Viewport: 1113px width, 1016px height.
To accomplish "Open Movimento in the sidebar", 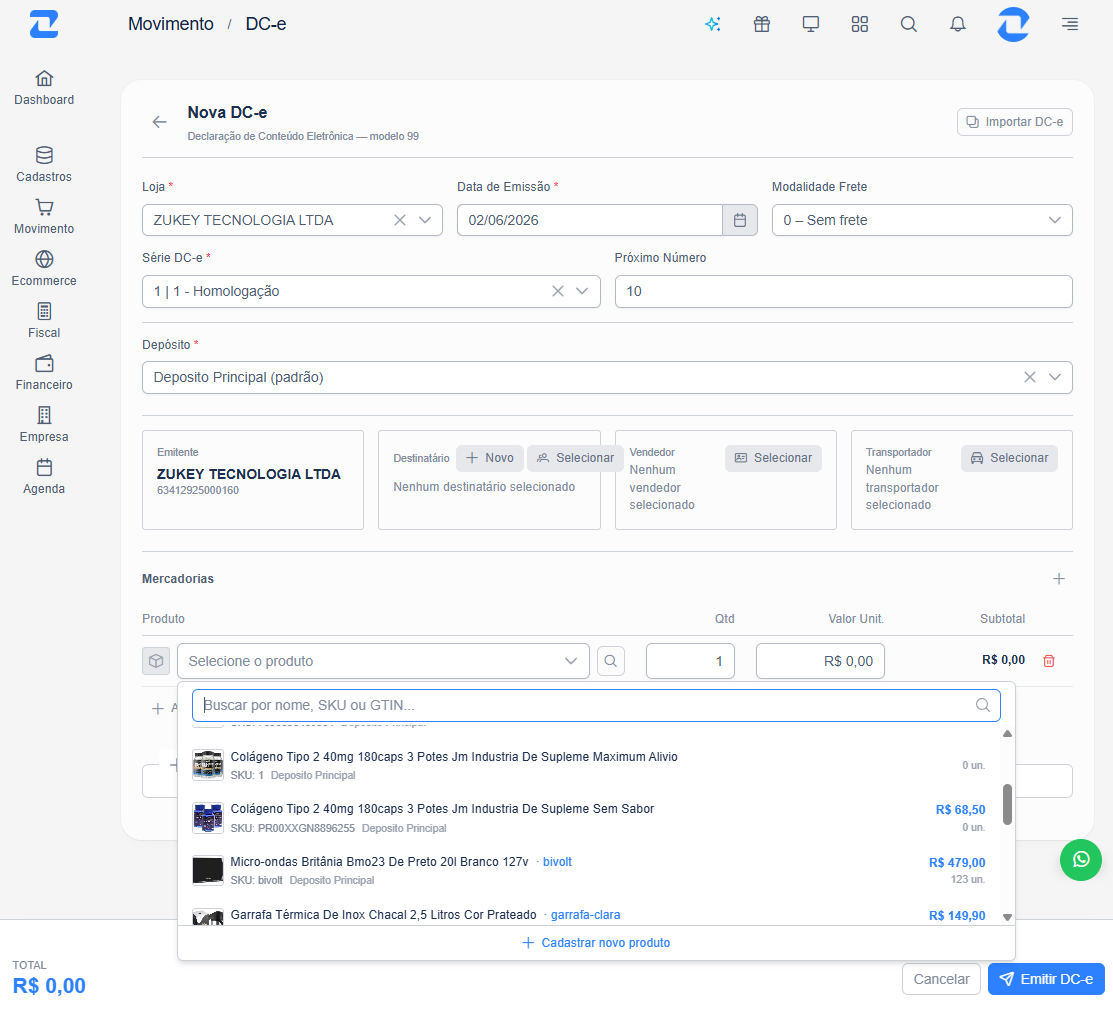I will [44, 217].
